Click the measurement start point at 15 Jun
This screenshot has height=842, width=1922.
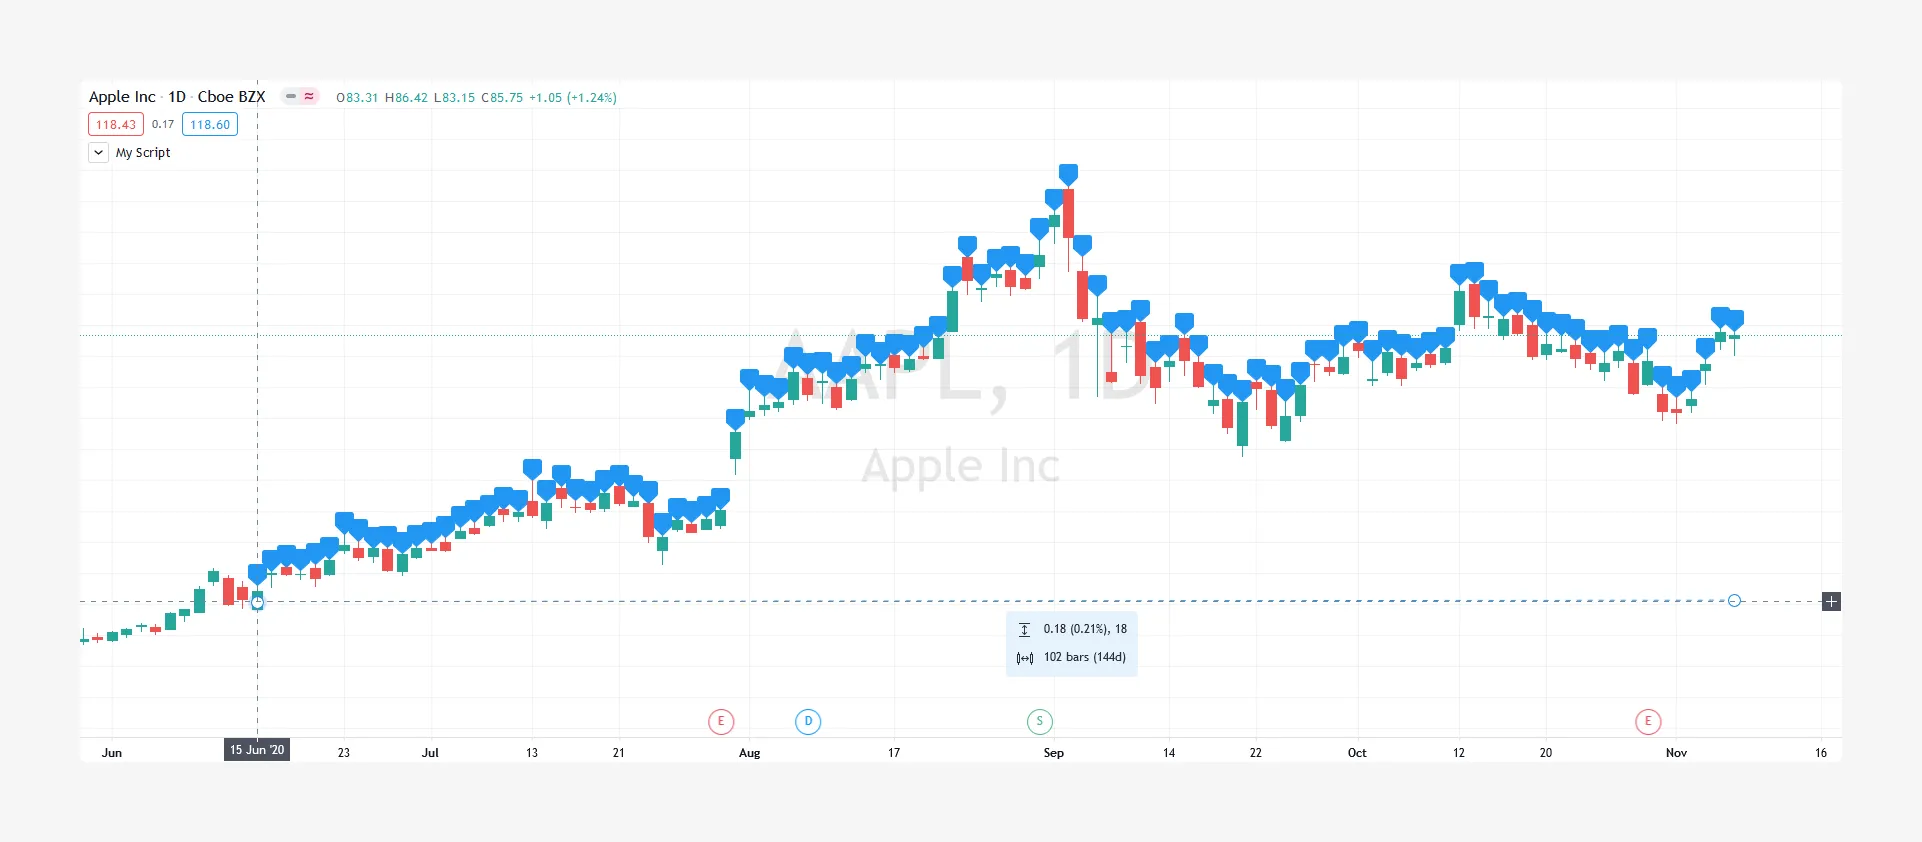pyautogui.click(x=257, y=602)
